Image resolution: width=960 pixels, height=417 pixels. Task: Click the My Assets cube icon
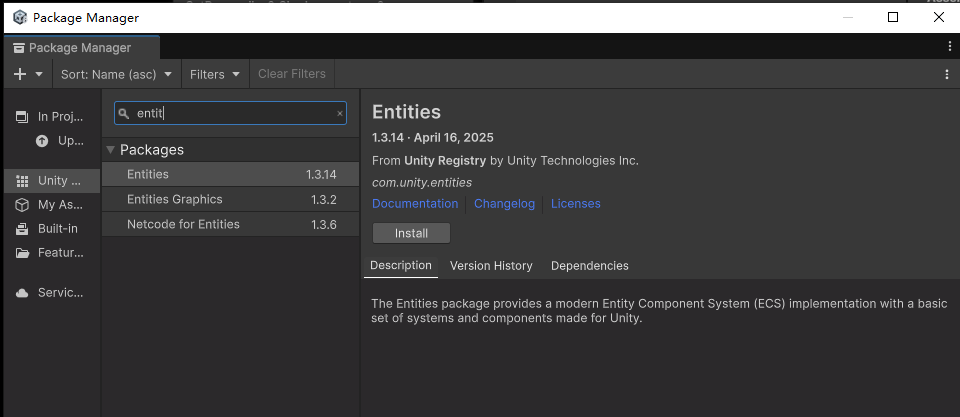coord(22,205)
